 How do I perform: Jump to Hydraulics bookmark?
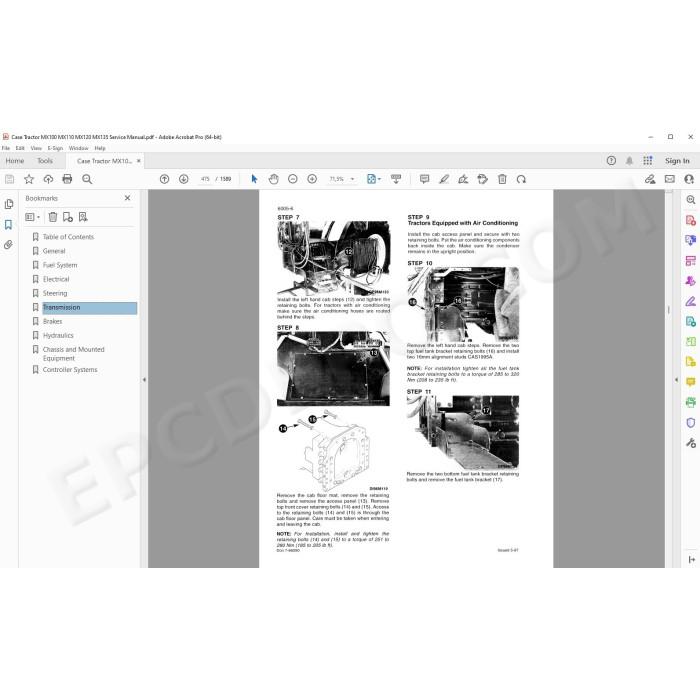point(58,335)
